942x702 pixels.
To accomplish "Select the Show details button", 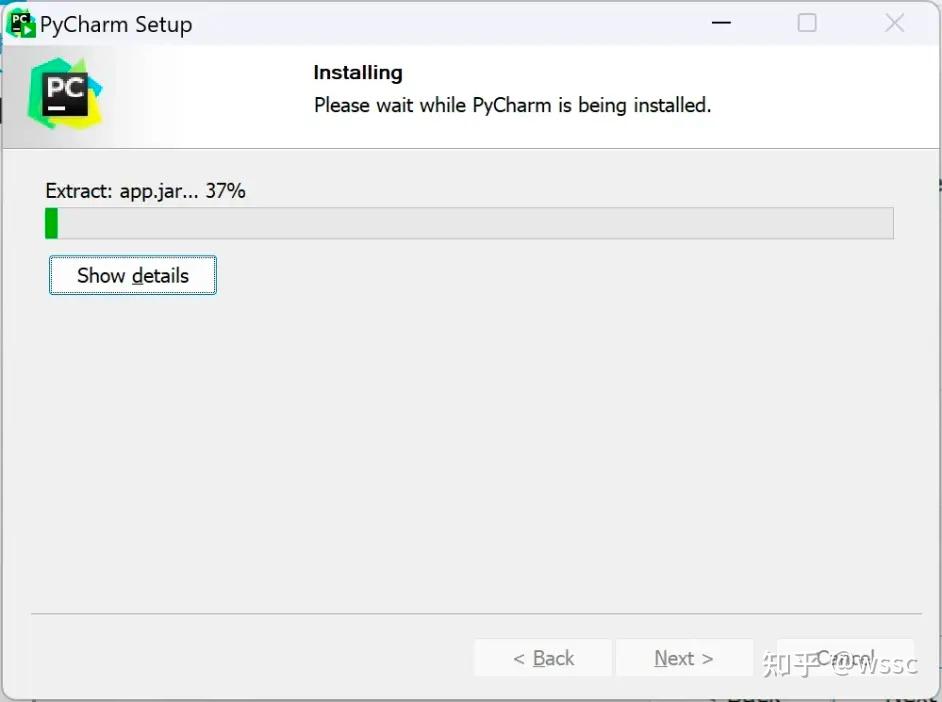I will click(132, 275).
